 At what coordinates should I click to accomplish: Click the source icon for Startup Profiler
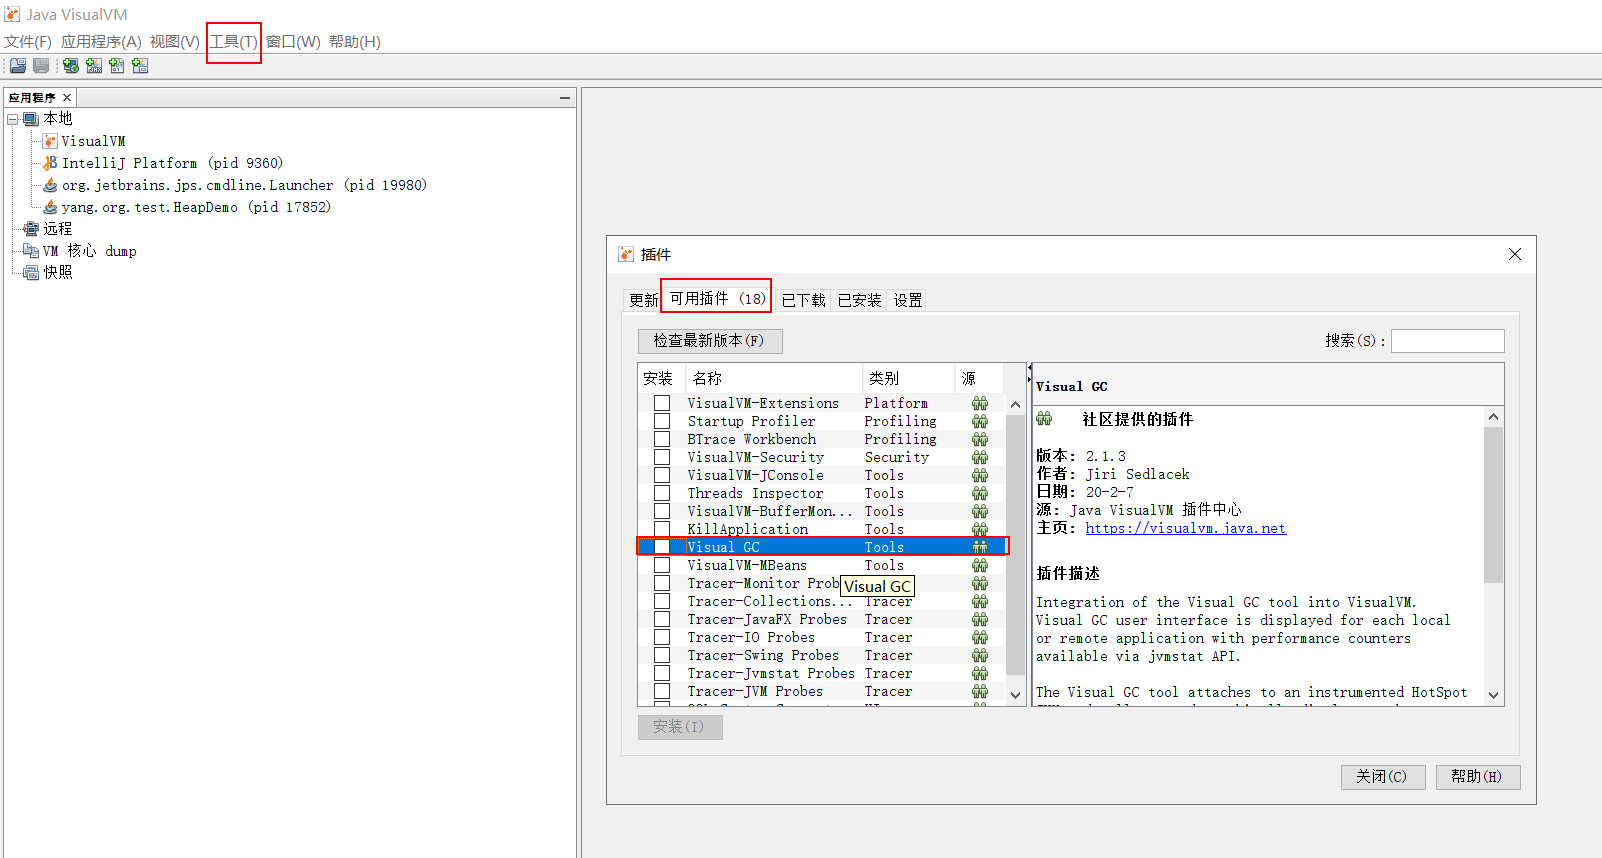click(x=980, y=421)
